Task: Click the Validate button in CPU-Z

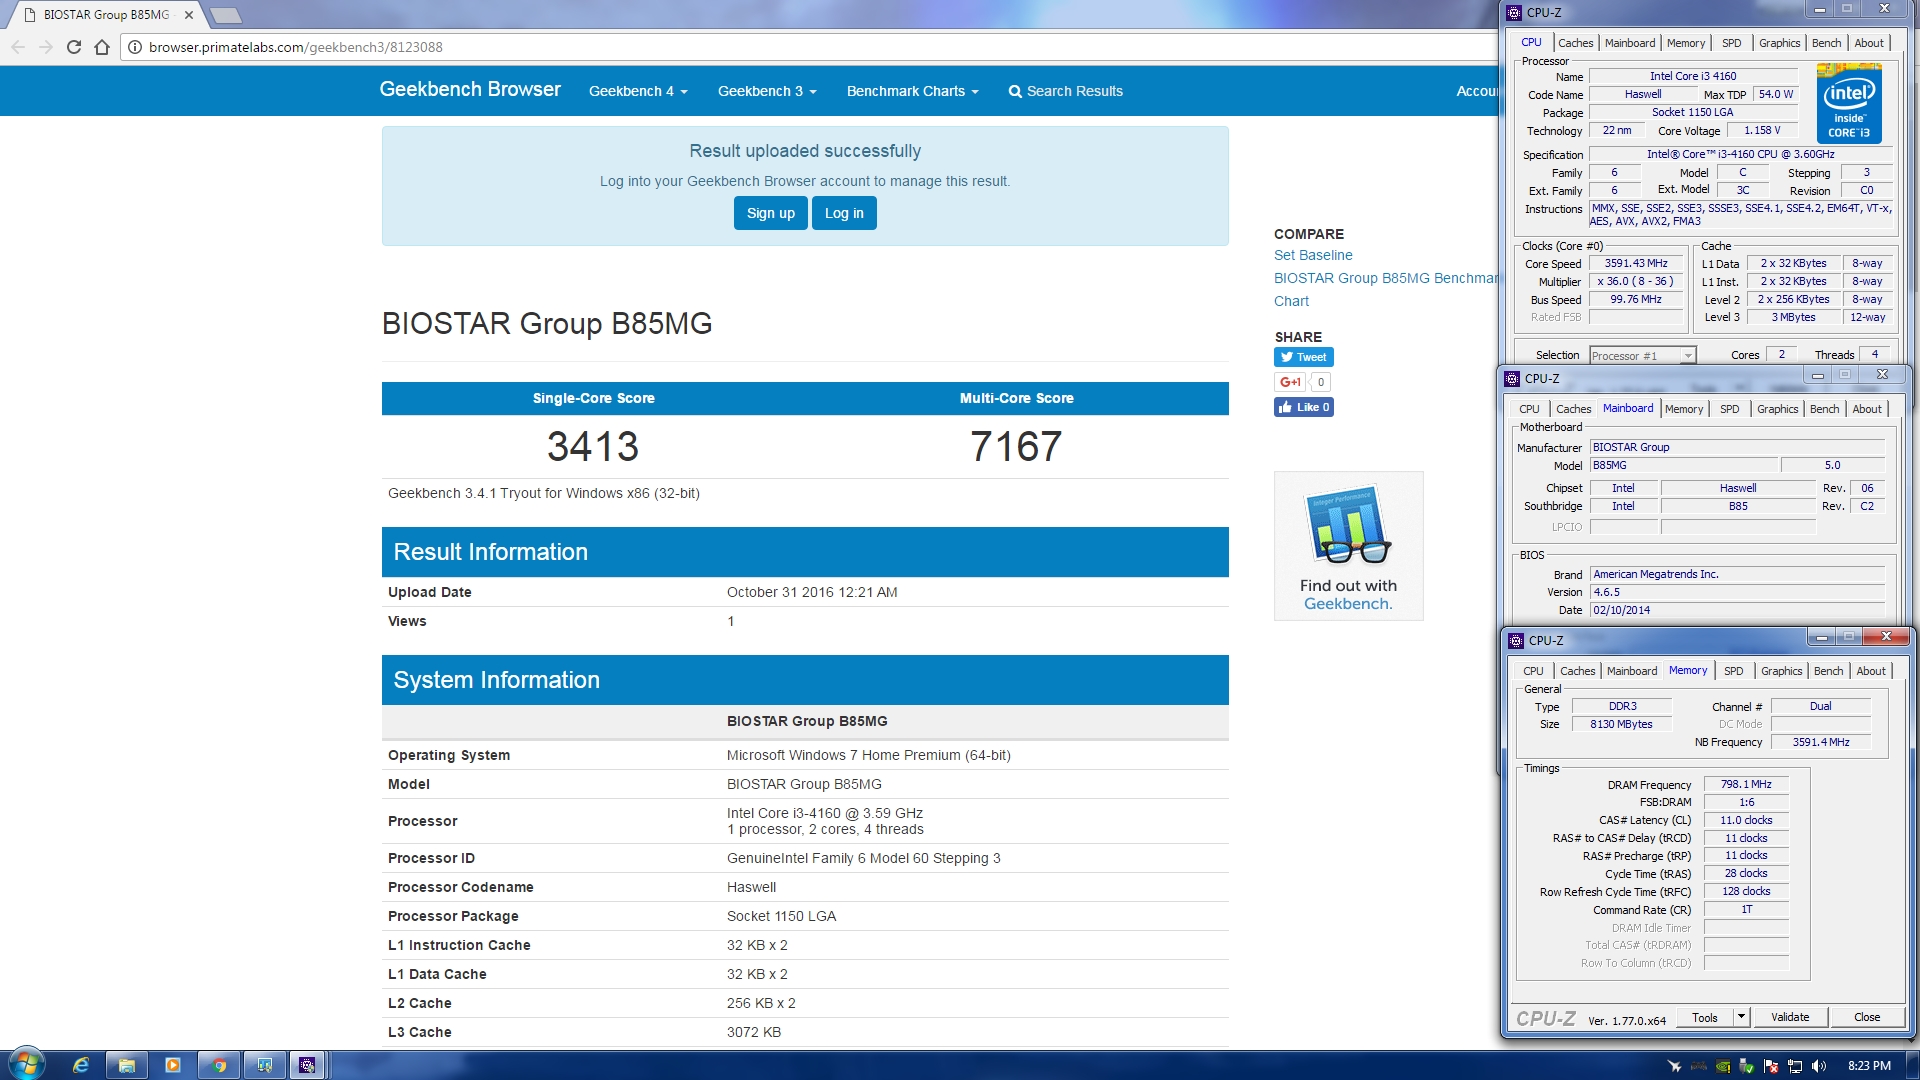Action: click(x=1789, y=1017)
